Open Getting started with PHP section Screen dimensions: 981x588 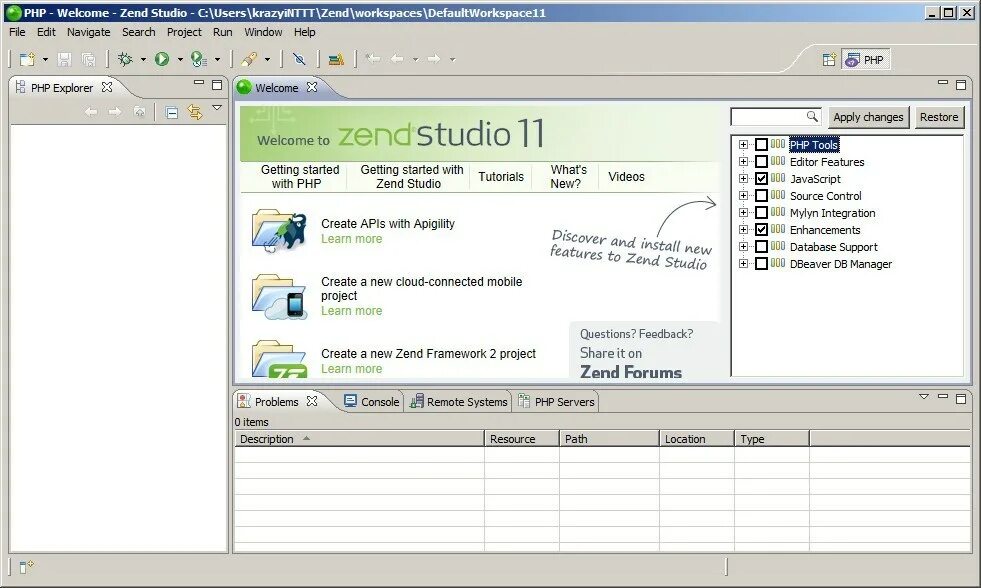click(x=300, y=176)
